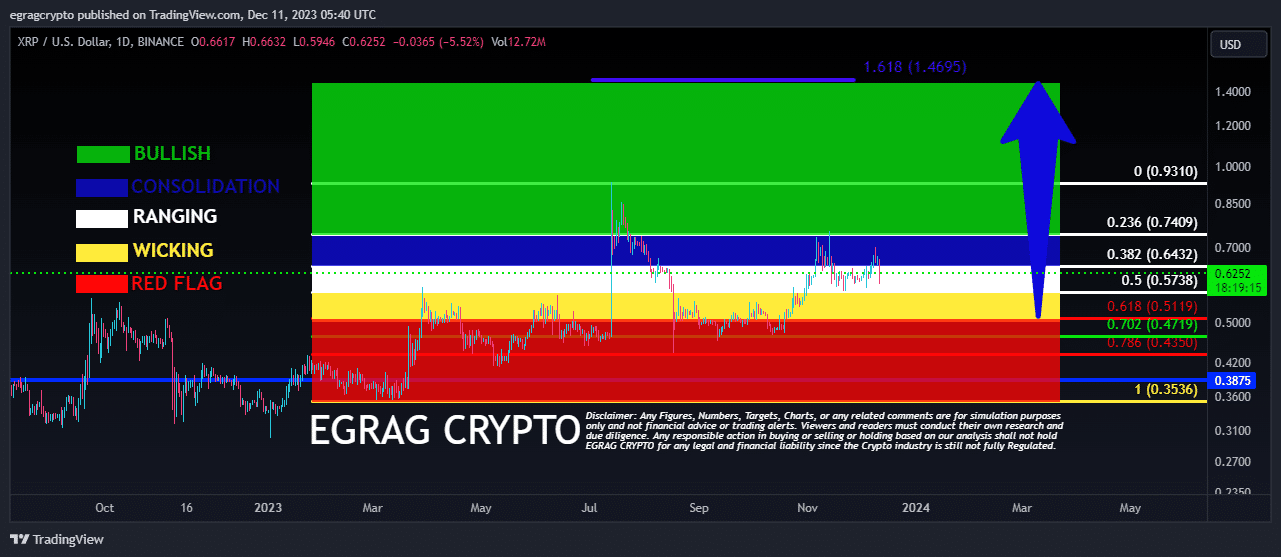Click the 0.5 (0.5738) Fibonacci label

[1158, 281]
